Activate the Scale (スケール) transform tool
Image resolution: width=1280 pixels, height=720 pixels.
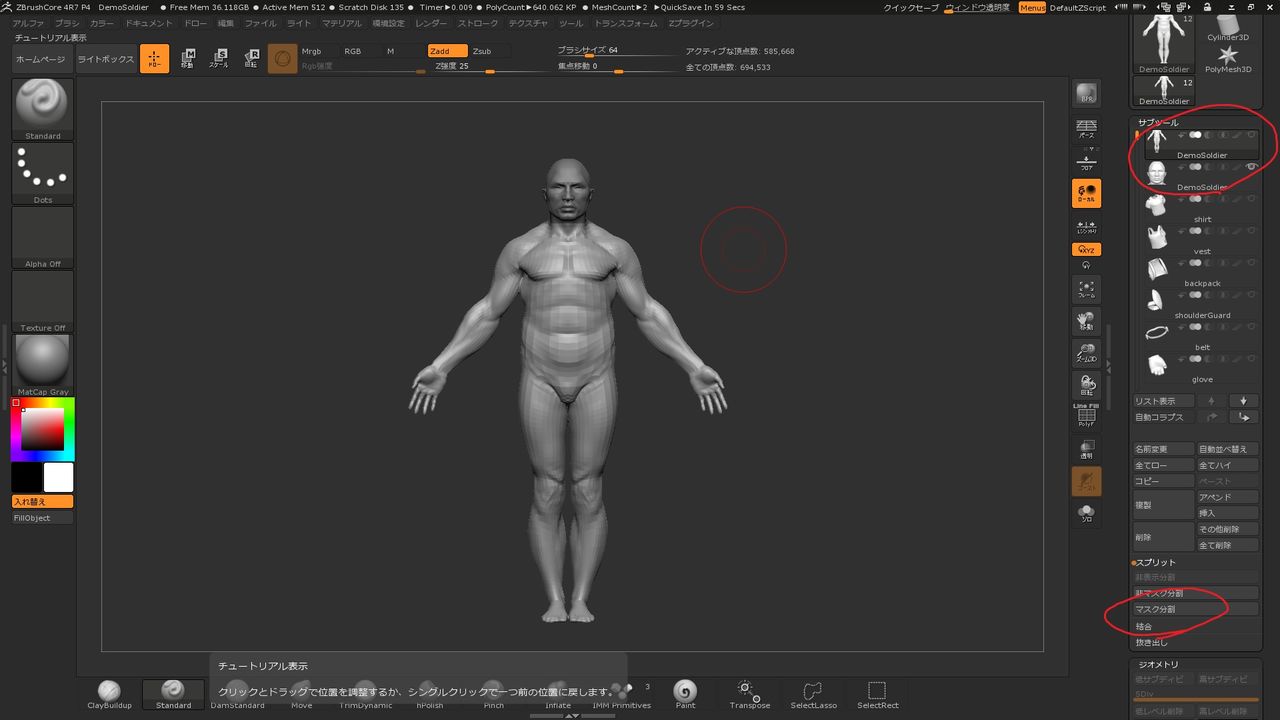218,59
